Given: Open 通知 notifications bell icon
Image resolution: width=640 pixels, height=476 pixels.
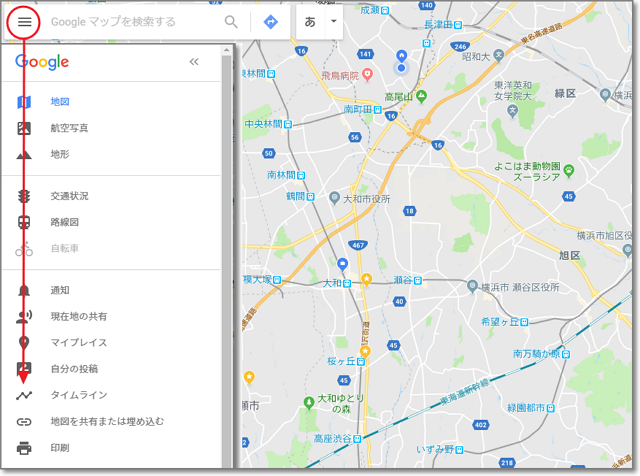Looking at the screenshot, I should tap(25, 290).
